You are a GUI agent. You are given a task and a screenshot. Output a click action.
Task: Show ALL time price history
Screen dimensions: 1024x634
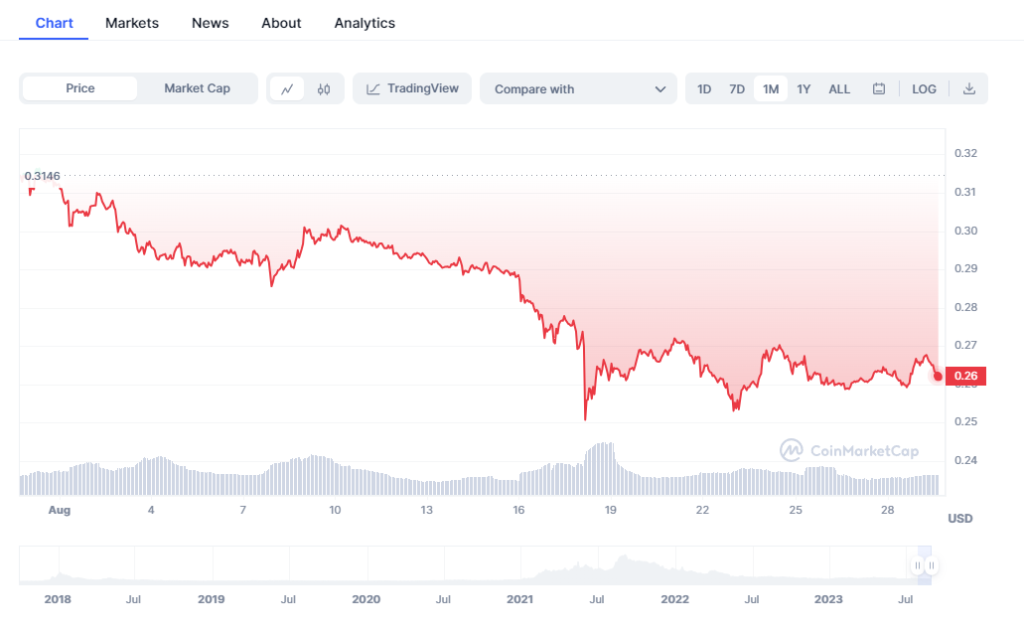coord(839,89)
